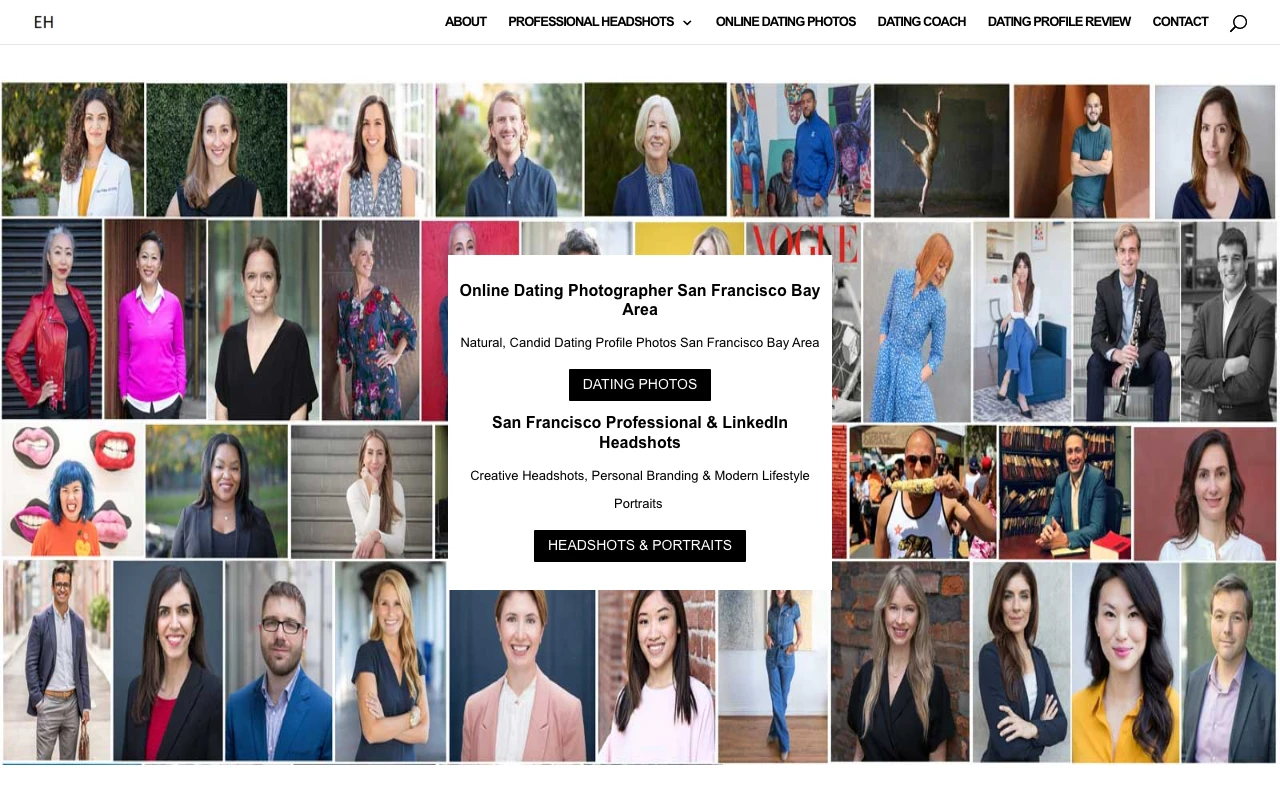The width and height of the screenshot is (1280, 800).
Task: Open Dating Profile Review menu item
Action: [1059, 22]
